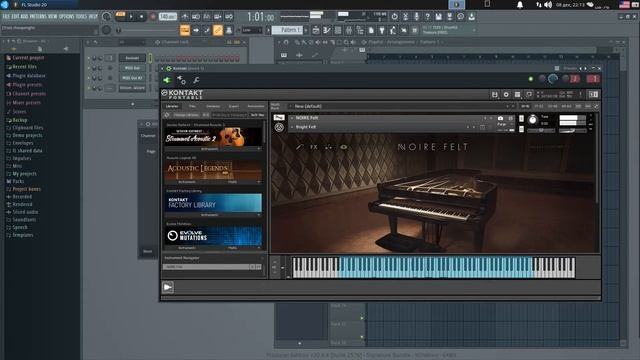Open the PATTERNS menu
This screenshot has height=360, width=640.
tap(38, 17)
